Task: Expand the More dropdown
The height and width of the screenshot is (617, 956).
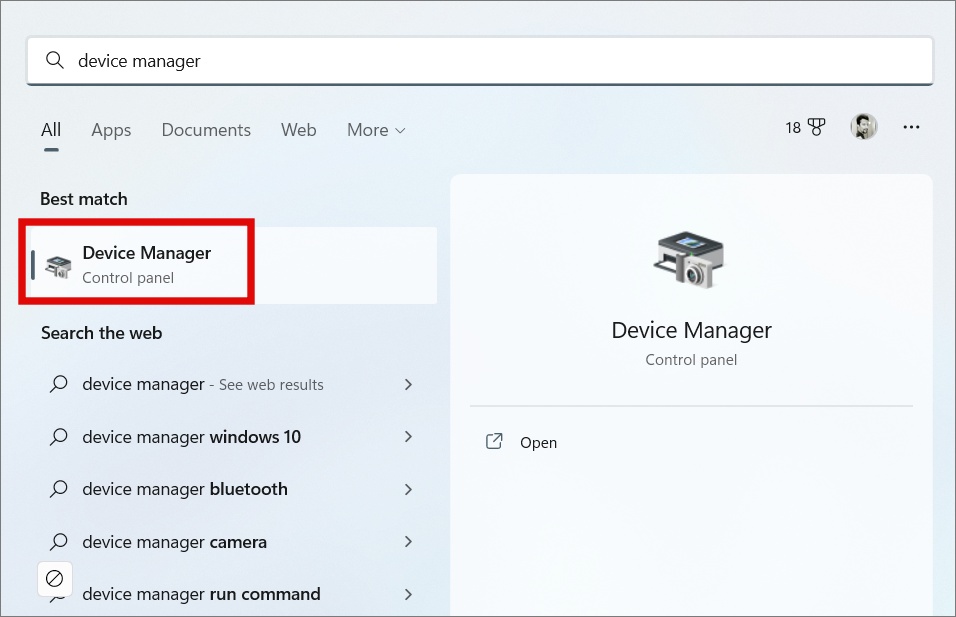Action: pyautogui.click(x=376, y=130)
